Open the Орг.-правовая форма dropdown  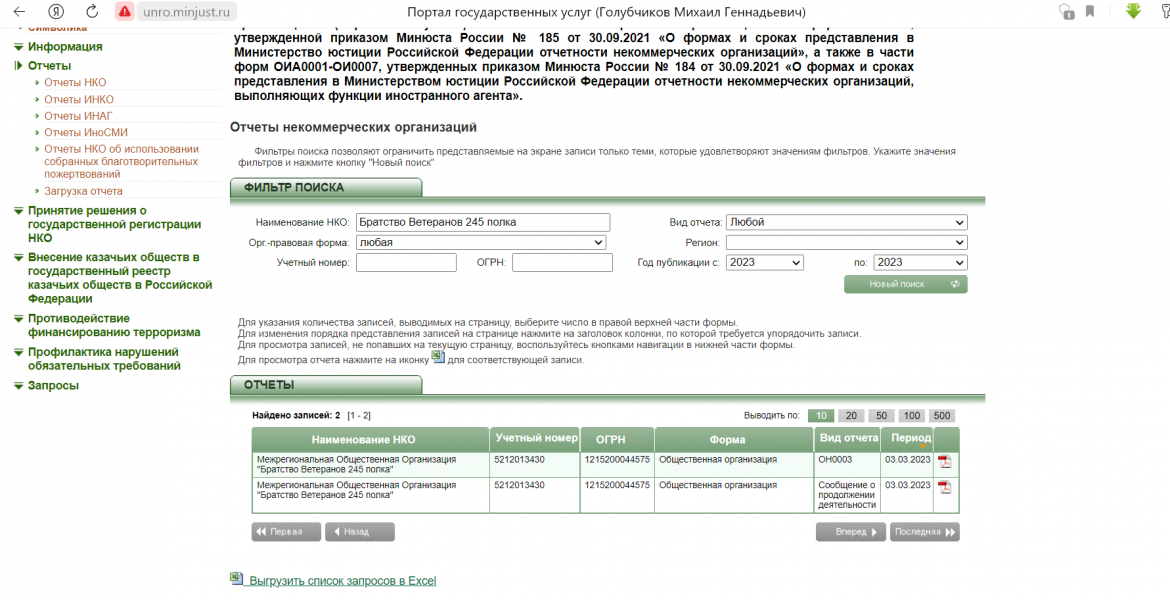(481, 243)
